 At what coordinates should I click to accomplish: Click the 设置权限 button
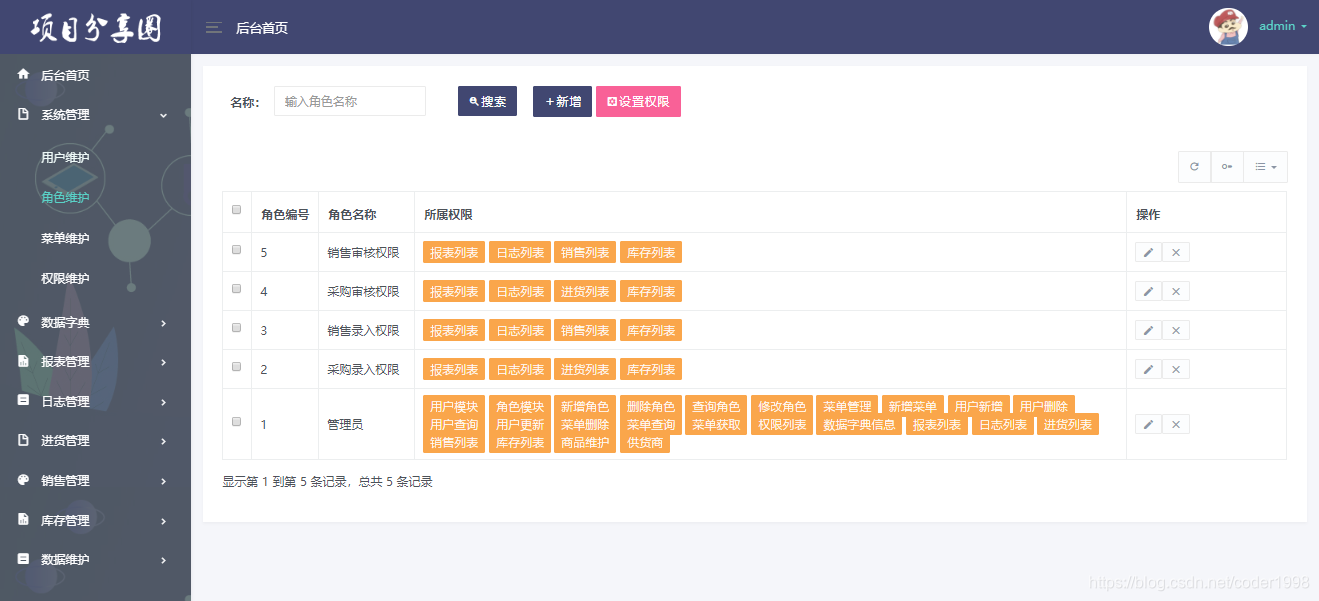(638, 101)
